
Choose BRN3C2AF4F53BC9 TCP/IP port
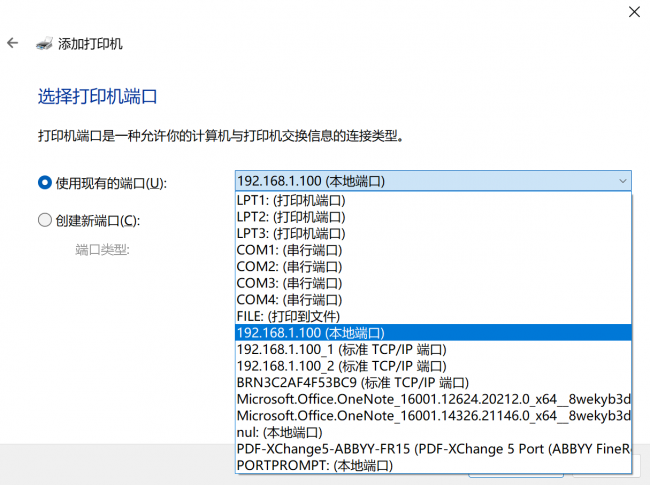(x=433, y=383)
